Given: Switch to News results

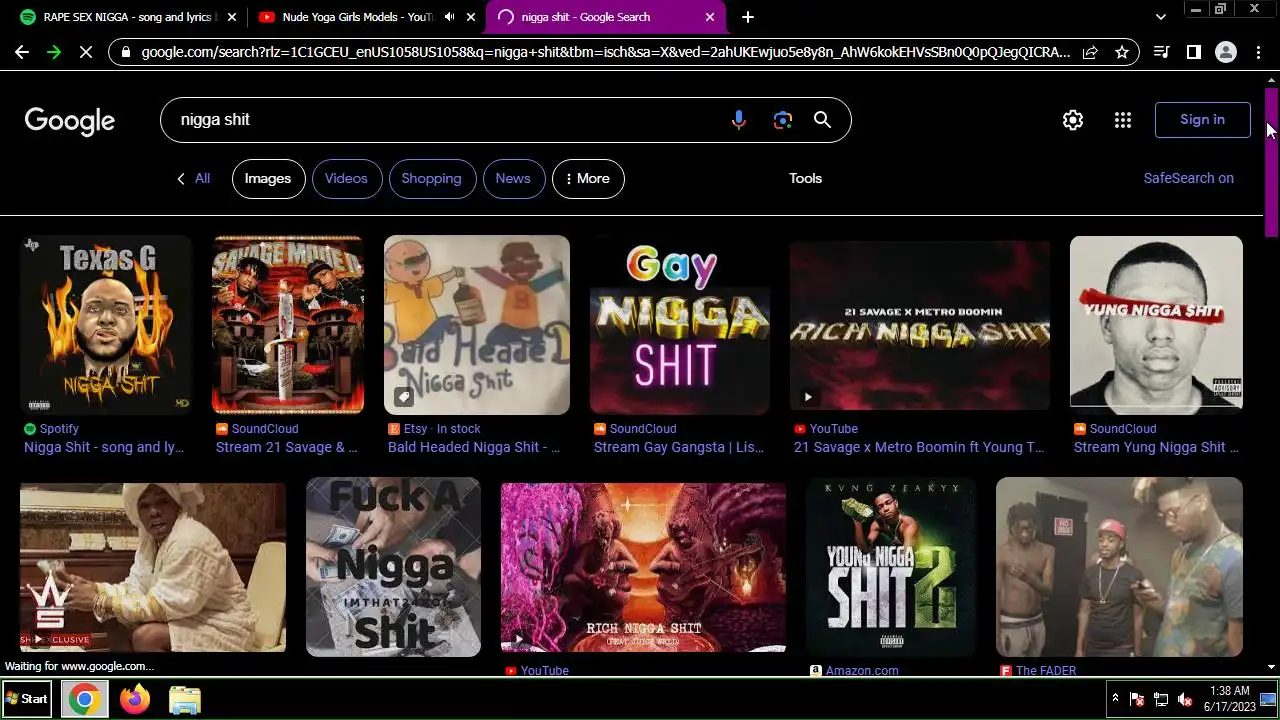Looking at the screenshot, I should [x=513, y=178].
